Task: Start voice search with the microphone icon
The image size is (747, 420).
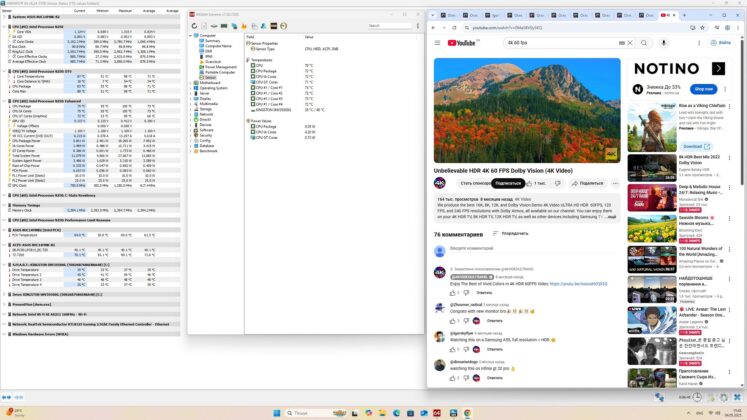Action: (663, 43)
